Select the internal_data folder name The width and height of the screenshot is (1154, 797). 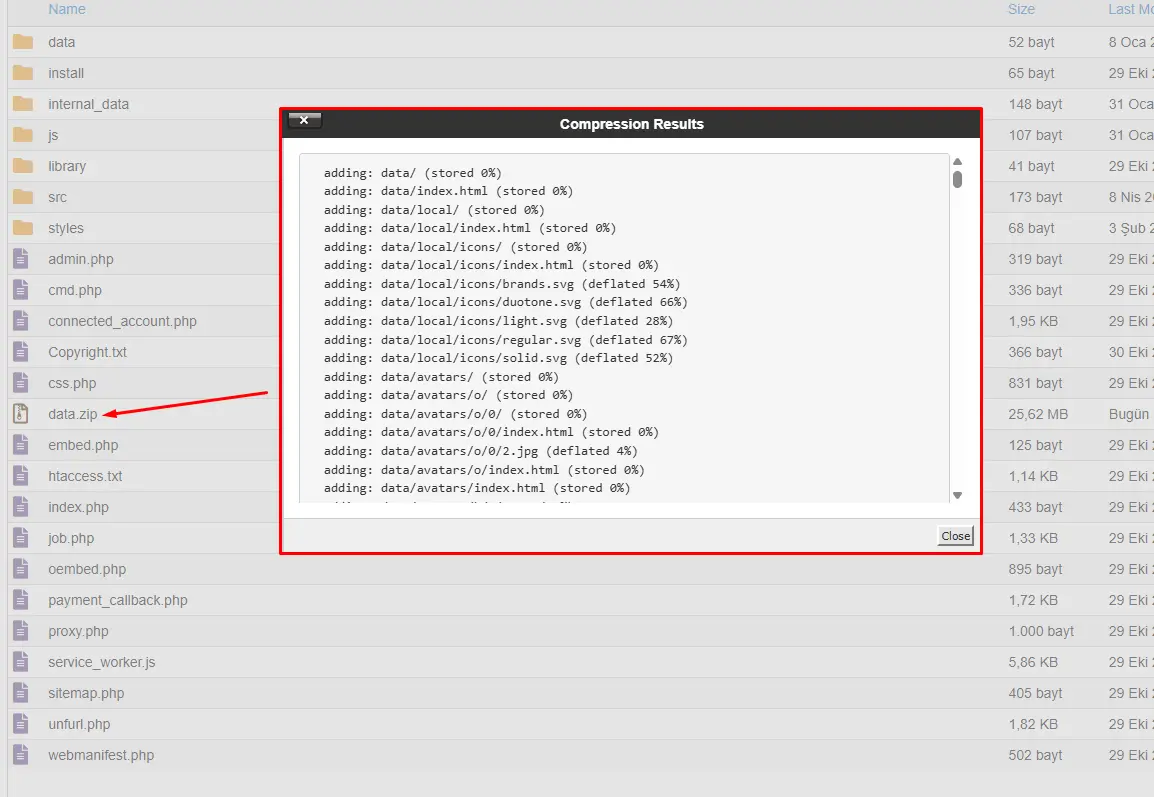coord(88,104)
